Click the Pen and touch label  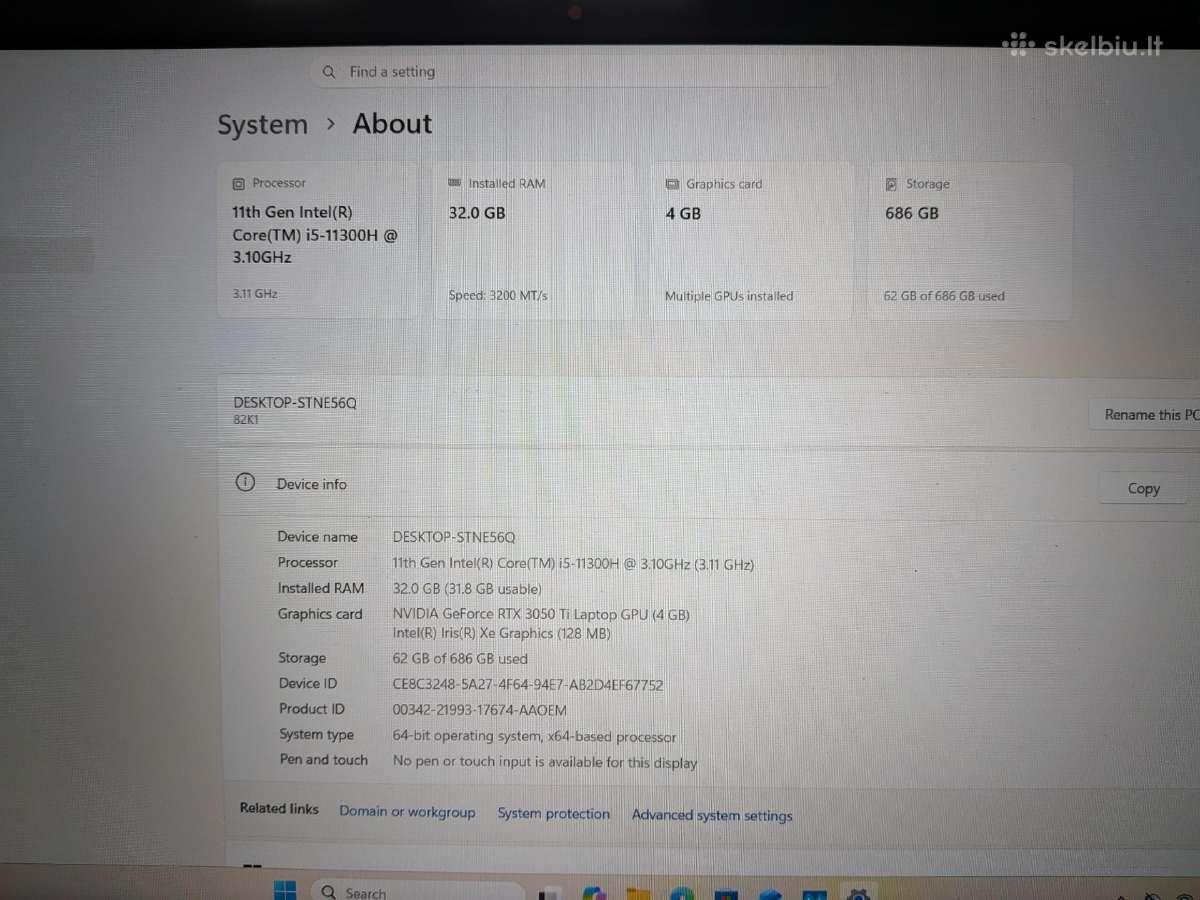pos(323,760)
